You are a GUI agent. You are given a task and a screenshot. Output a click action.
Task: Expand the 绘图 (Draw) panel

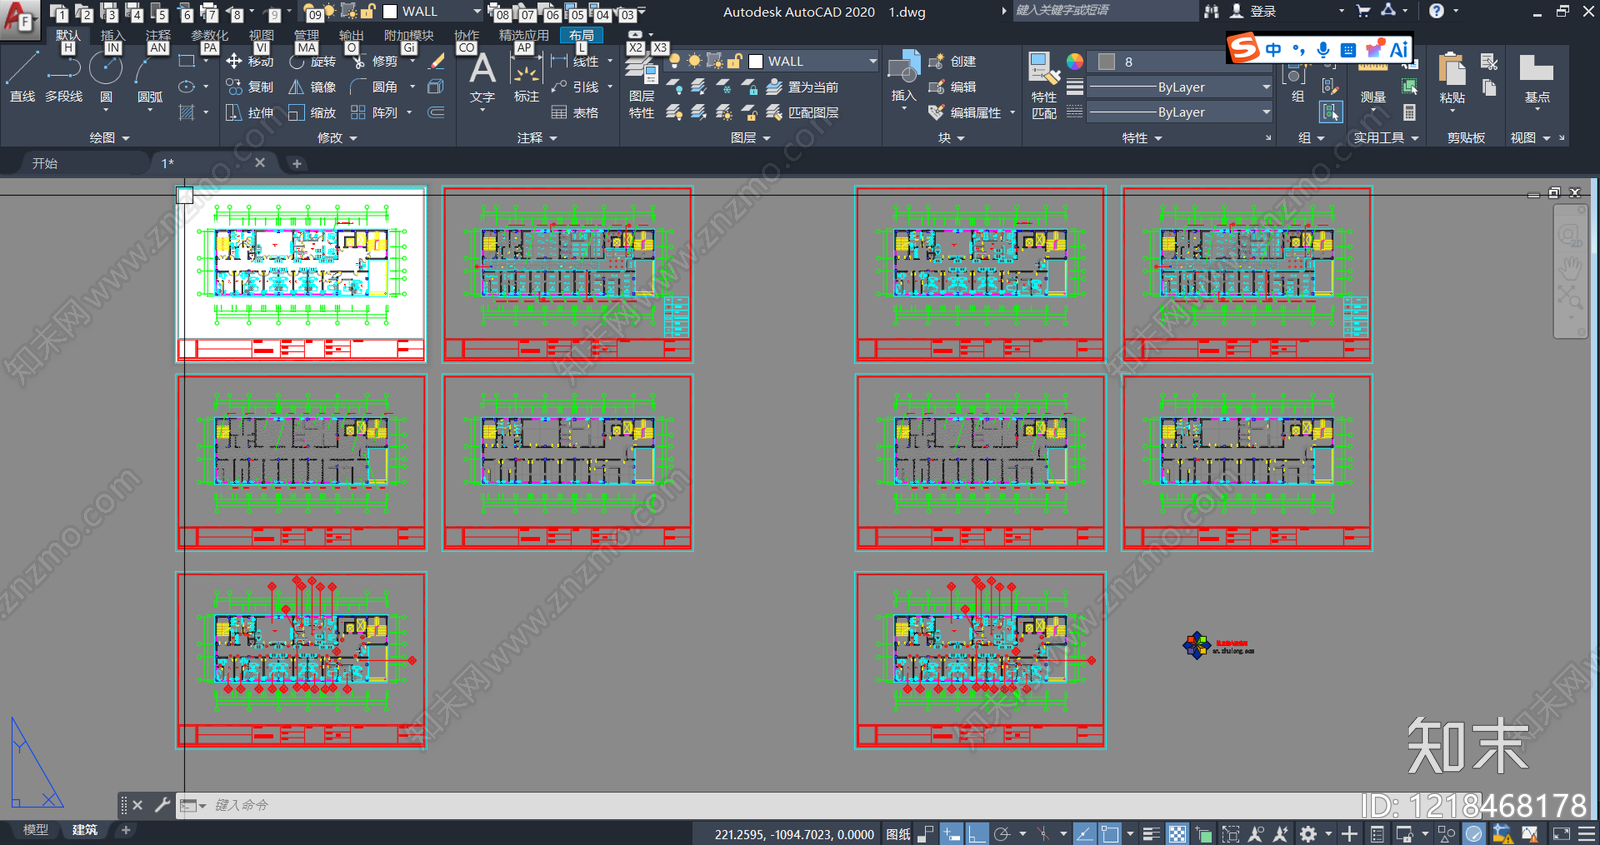pos(110,138)
